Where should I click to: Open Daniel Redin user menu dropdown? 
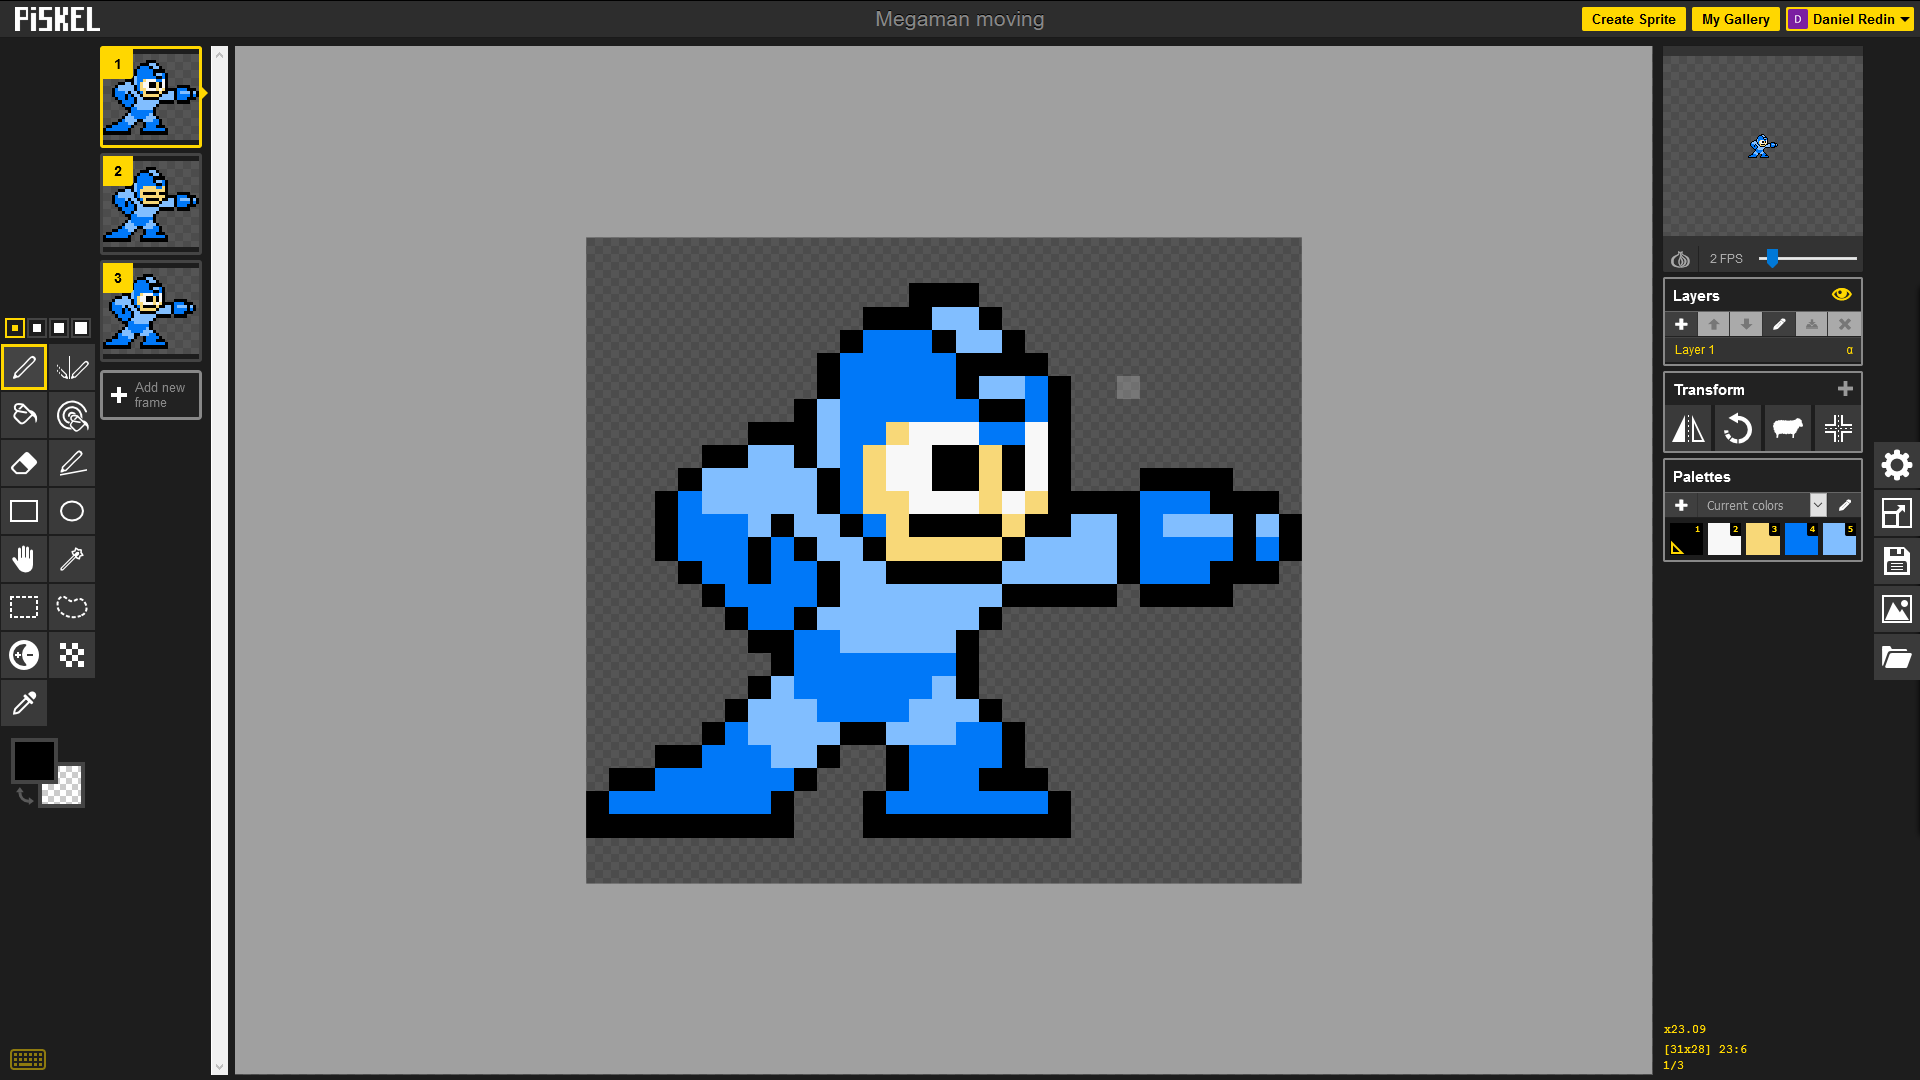[x=1850, y=19]
